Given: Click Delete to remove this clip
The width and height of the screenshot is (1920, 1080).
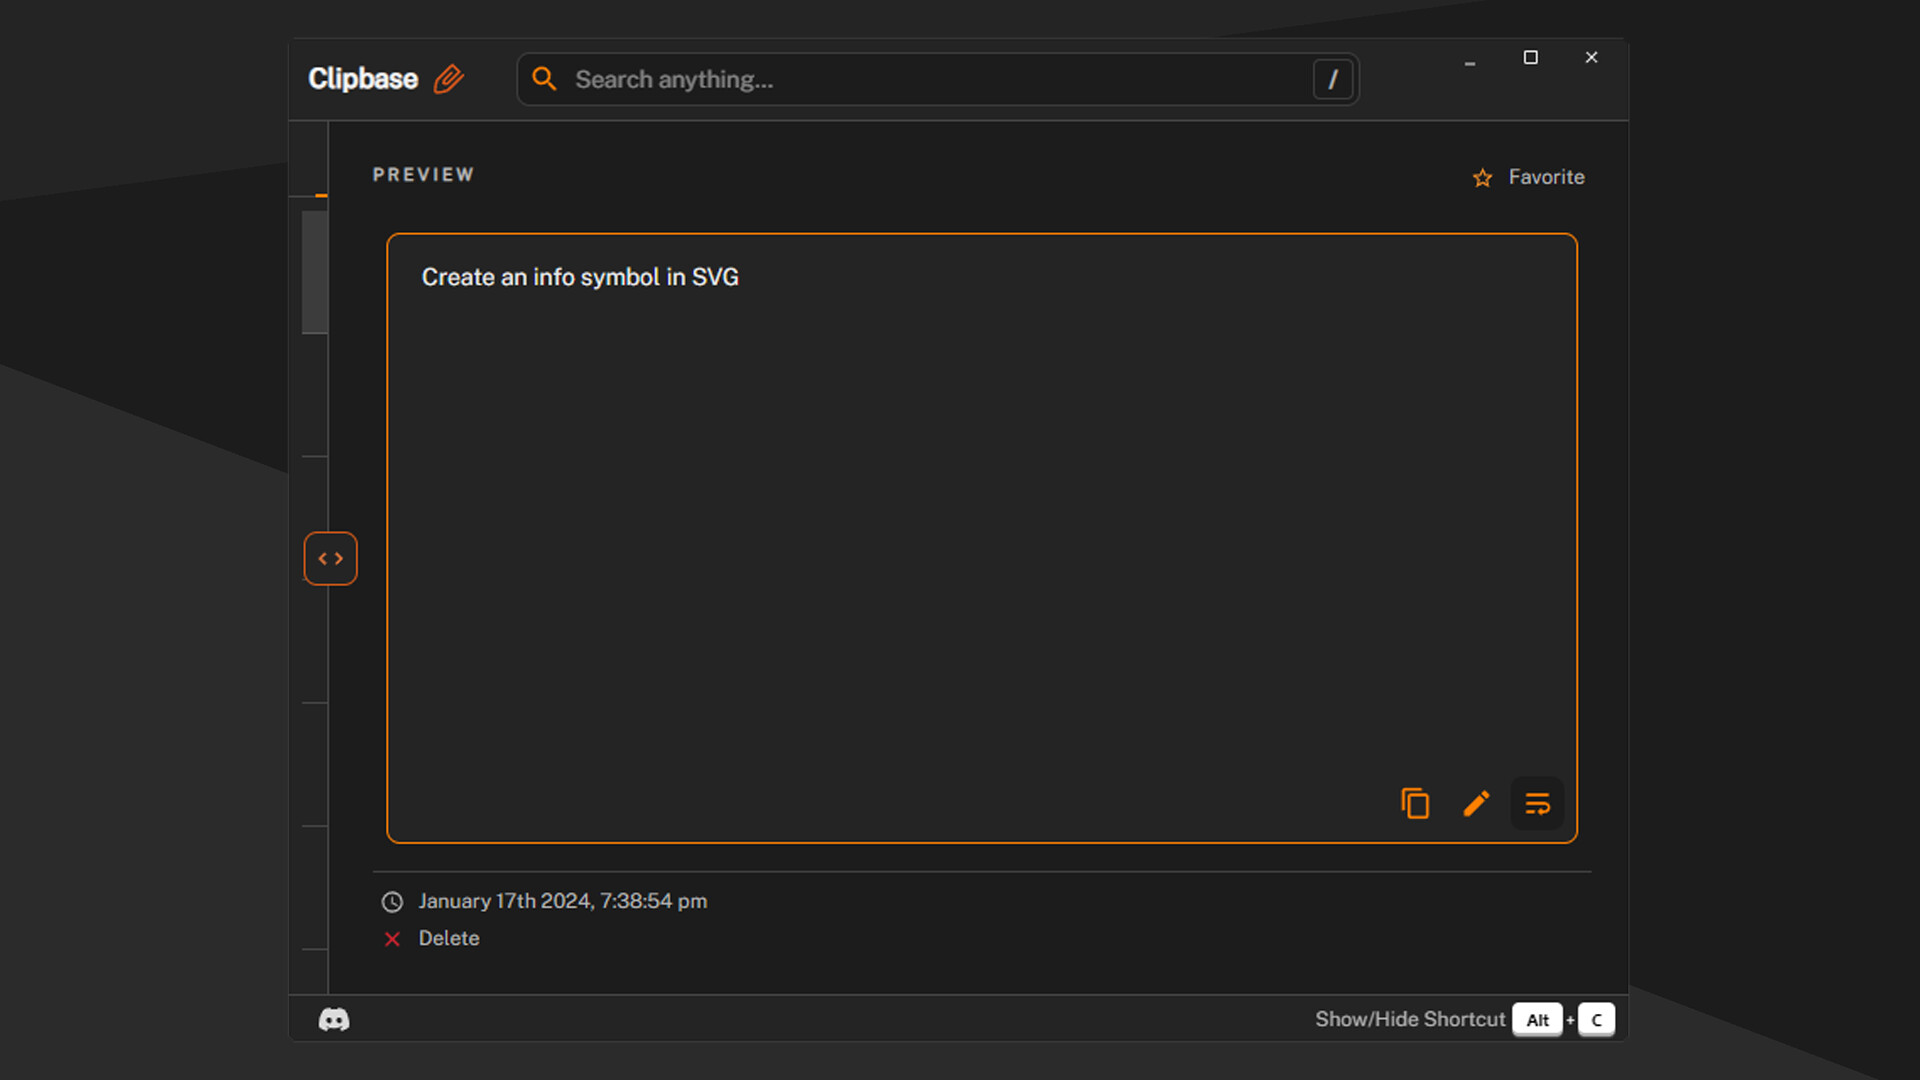Looking at the screenshot, I should [x=449, y=938].
